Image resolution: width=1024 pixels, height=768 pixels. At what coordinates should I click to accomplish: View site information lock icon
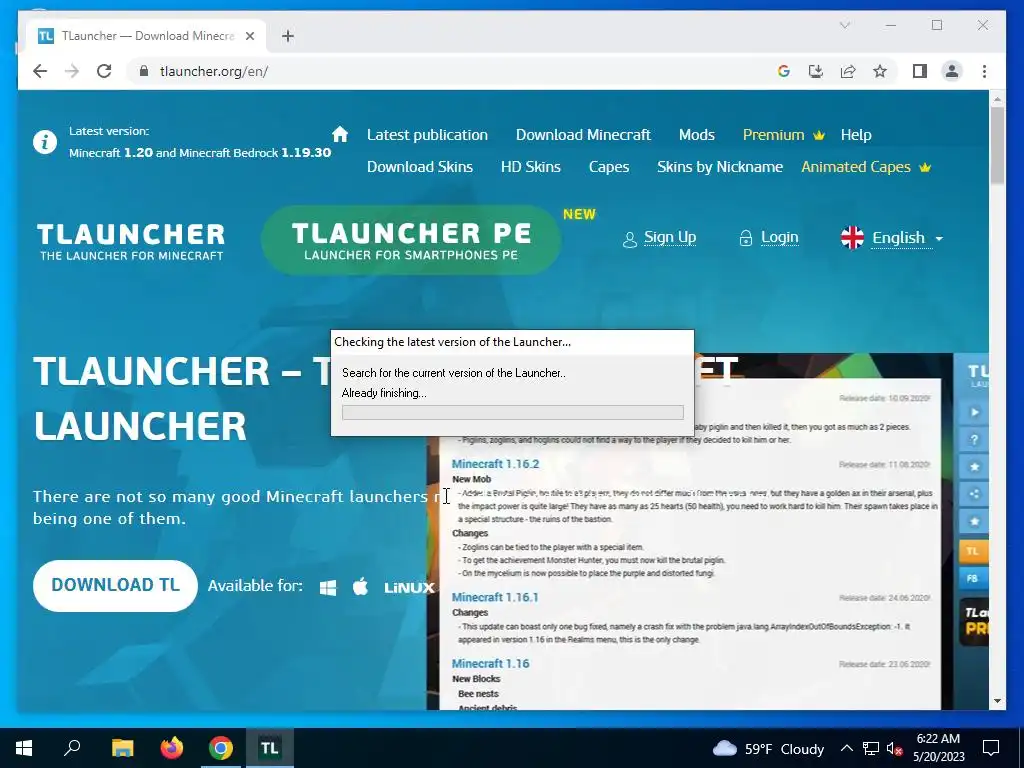tap(144, 71)
